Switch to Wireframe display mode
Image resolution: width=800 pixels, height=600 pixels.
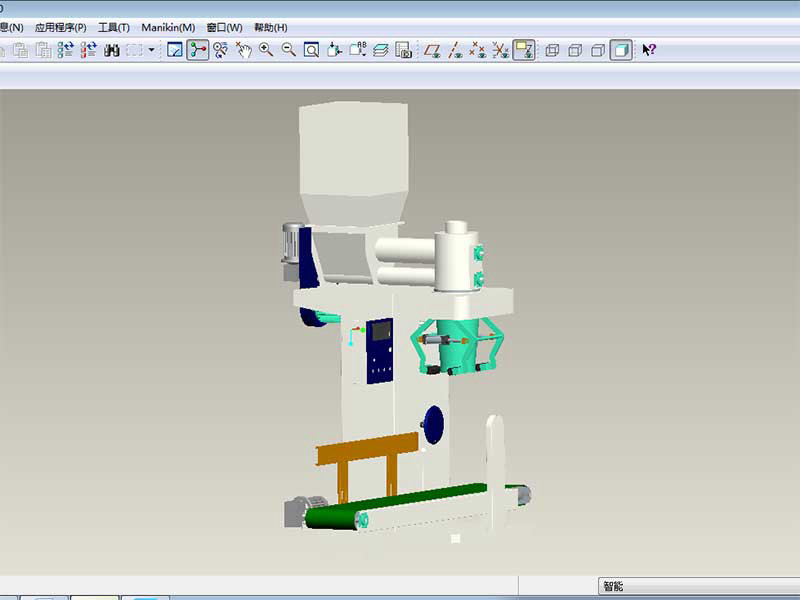(x=552, y=50)
